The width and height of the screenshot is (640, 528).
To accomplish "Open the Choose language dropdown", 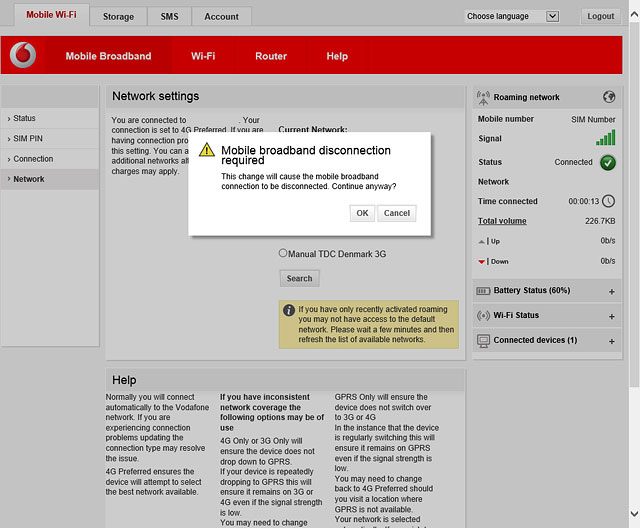I will coord(513,16).
